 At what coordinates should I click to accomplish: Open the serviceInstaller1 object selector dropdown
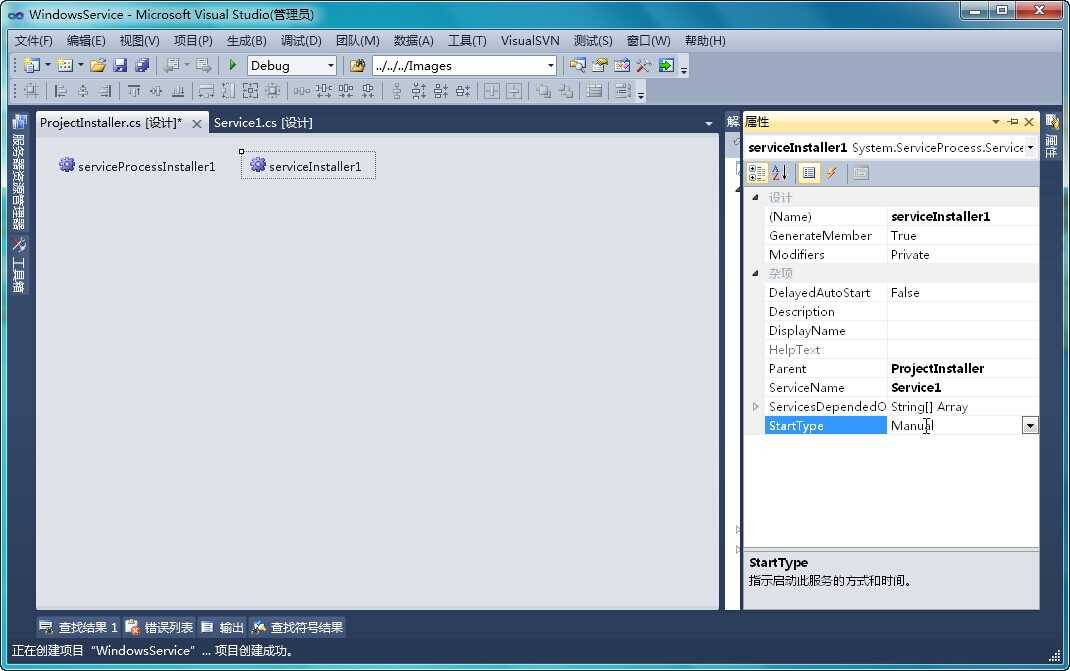(1030, 147)
